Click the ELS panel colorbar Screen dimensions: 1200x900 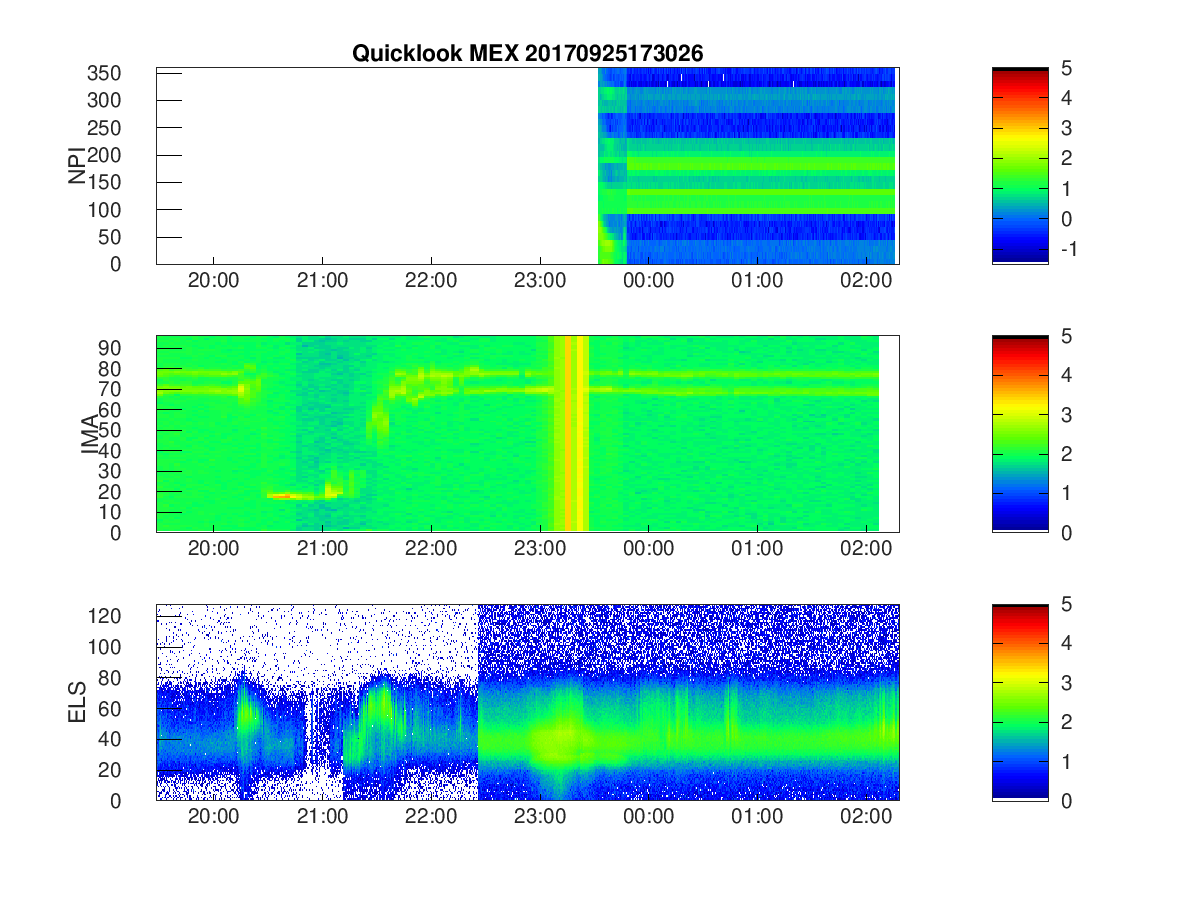click(x=1020, y=702)
